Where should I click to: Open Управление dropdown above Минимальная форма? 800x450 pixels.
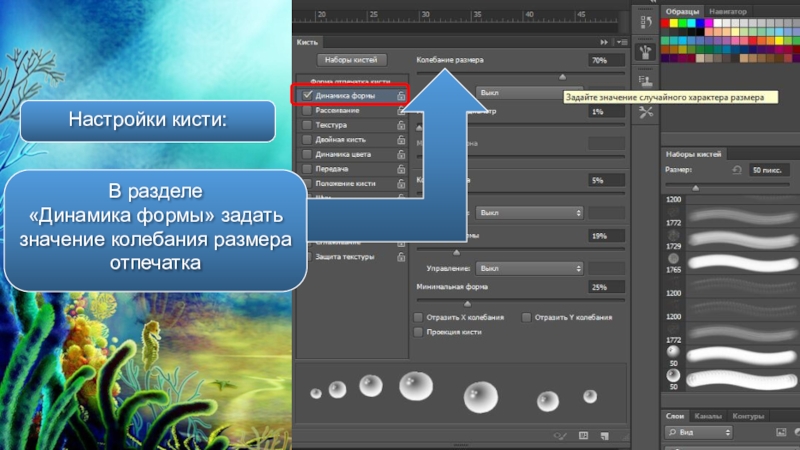[x=529, y=268]
